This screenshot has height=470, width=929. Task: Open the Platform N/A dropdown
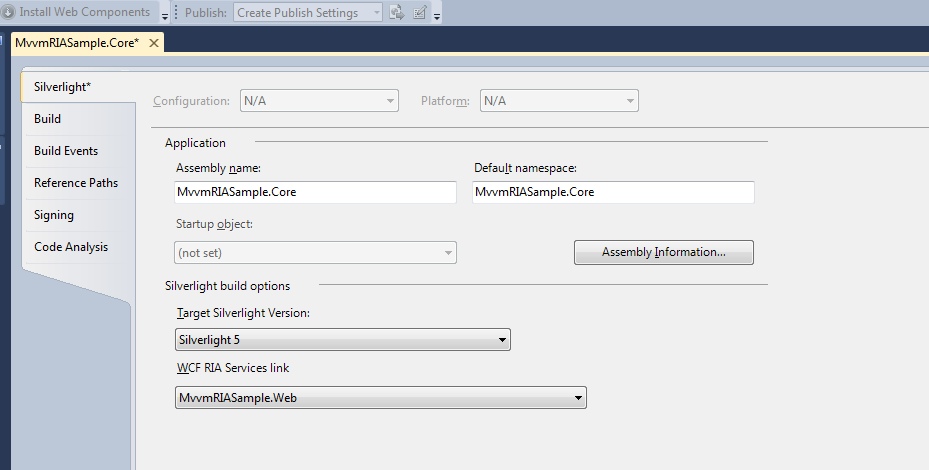559,101
